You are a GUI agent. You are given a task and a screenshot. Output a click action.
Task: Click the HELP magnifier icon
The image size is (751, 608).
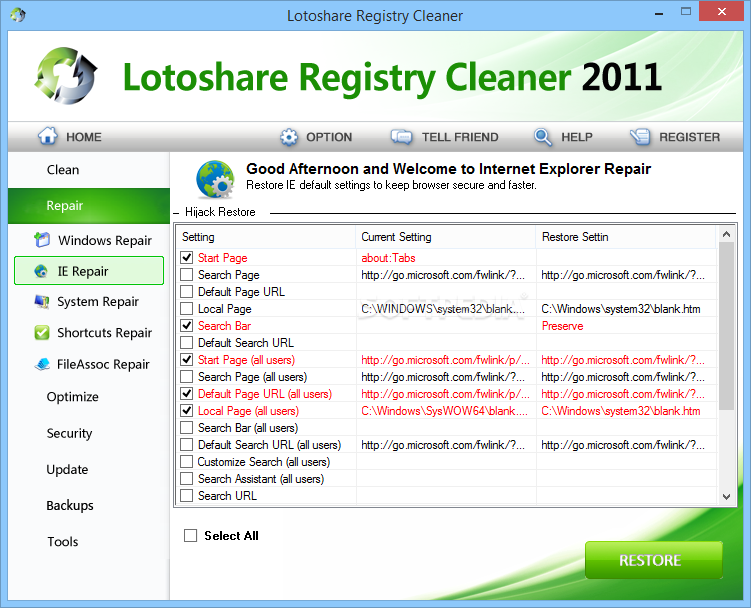click(x=543, y=137)
